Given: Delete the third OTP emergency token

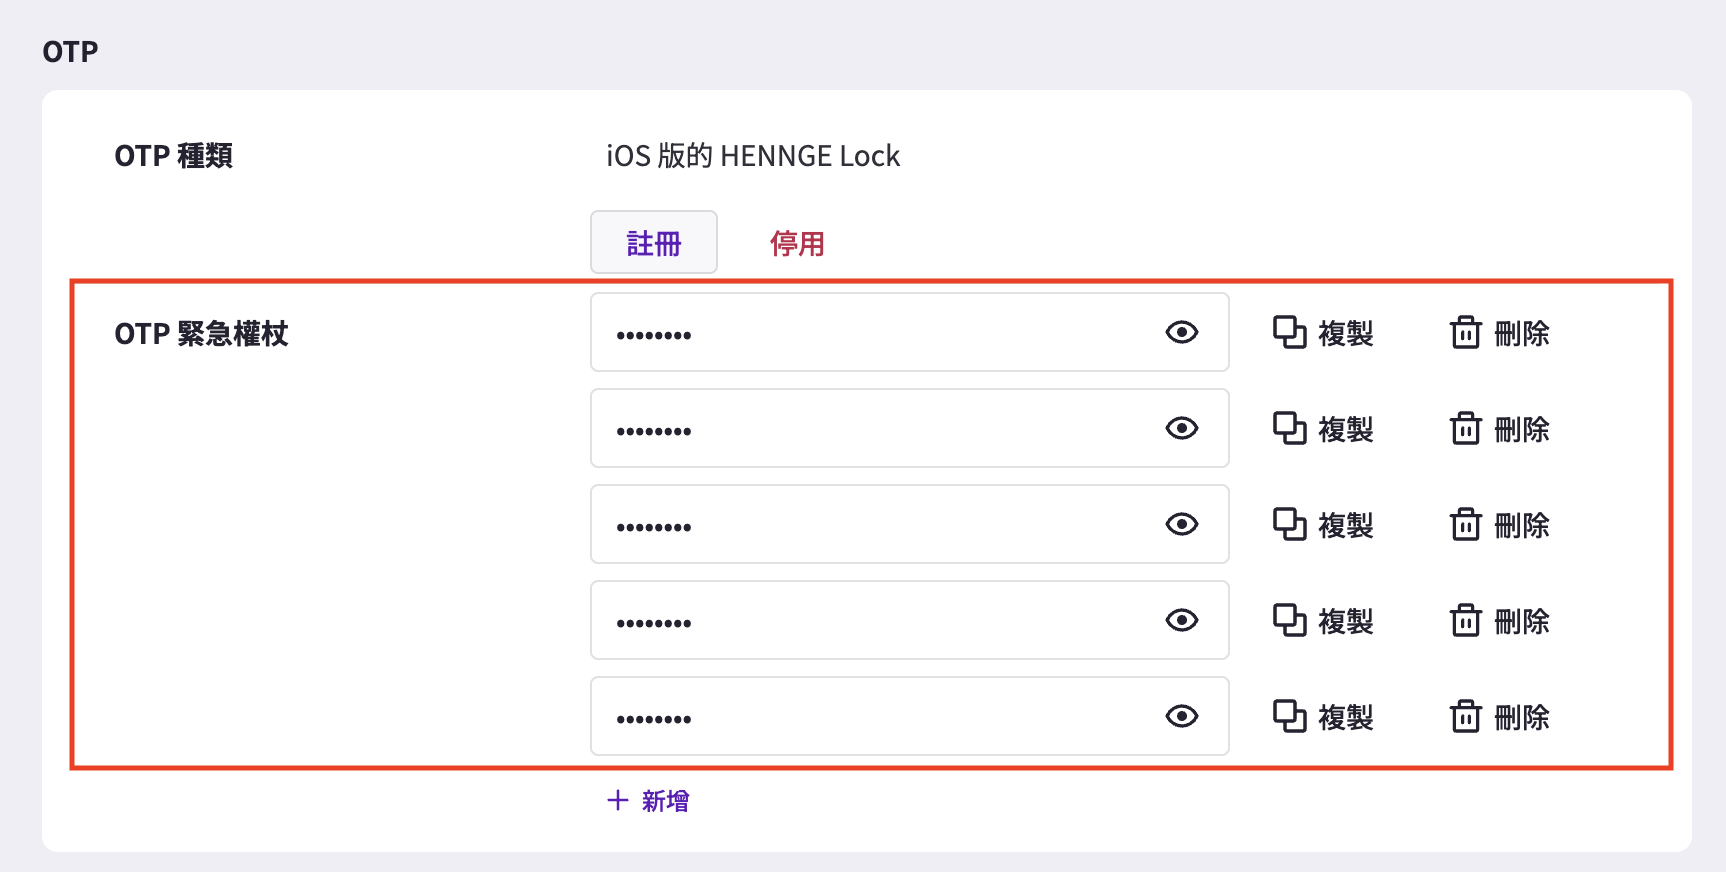Looking at the screenshot, I should (1499, 525).
